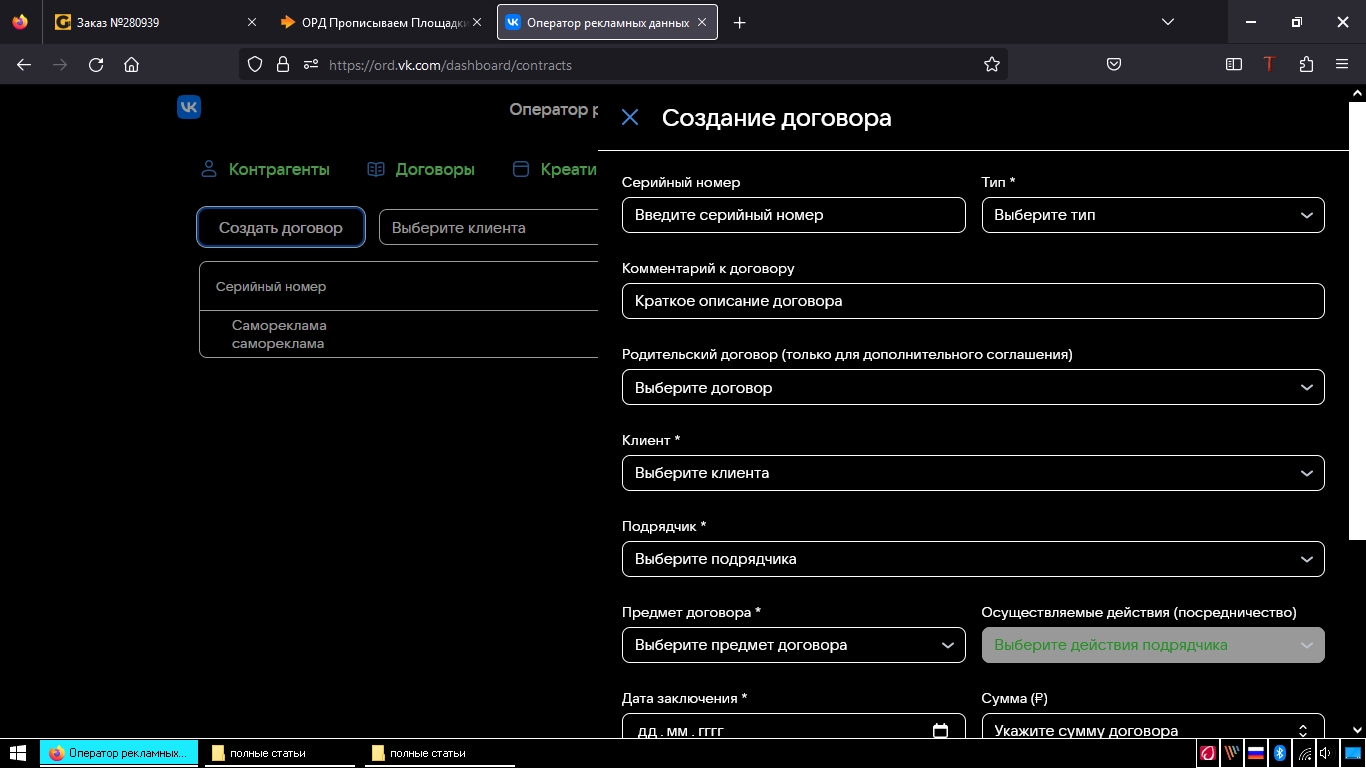
Task: Open Wi-Fi network tray icon
Action: (1305, 753)
